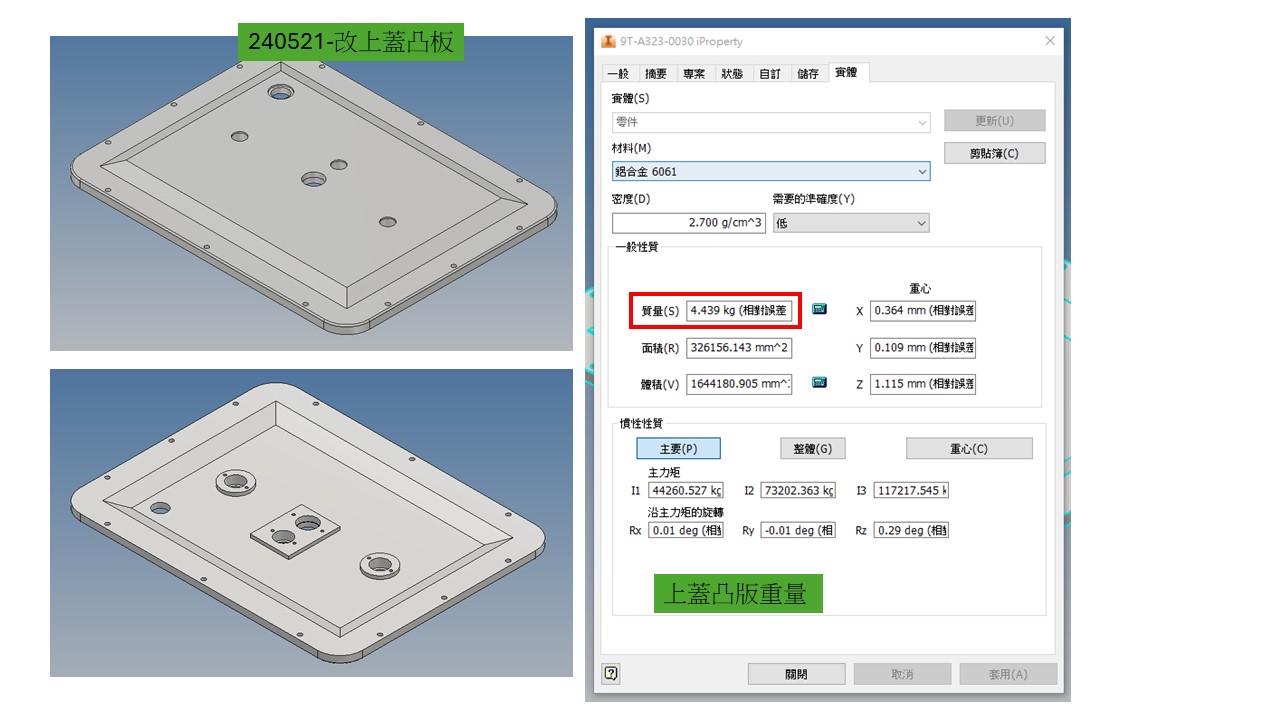Screen dimensions: 1280x720
Task: Expand the 需要的準確度 dropdown
Action: (851, 223)
